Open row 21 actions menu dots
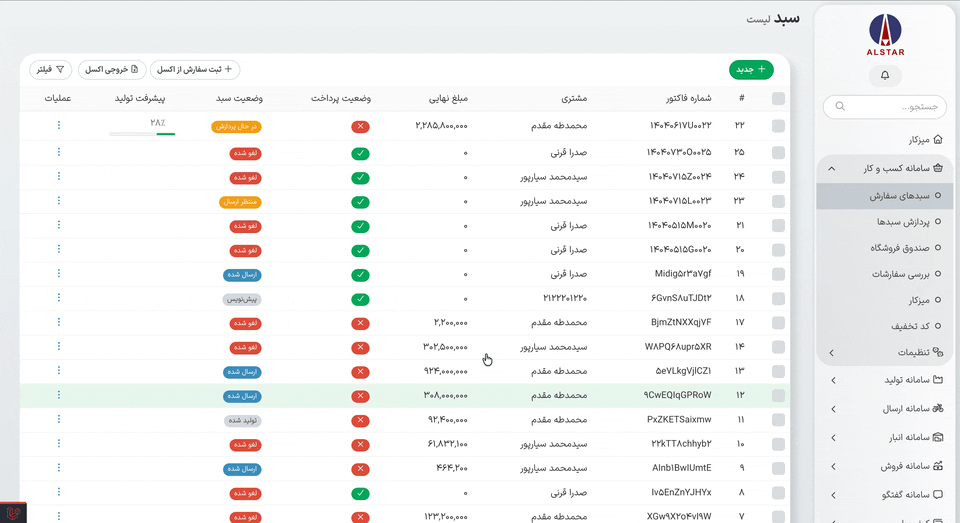Image resolution: width=960 pixels, height=523 pixels. click(59, 225)
